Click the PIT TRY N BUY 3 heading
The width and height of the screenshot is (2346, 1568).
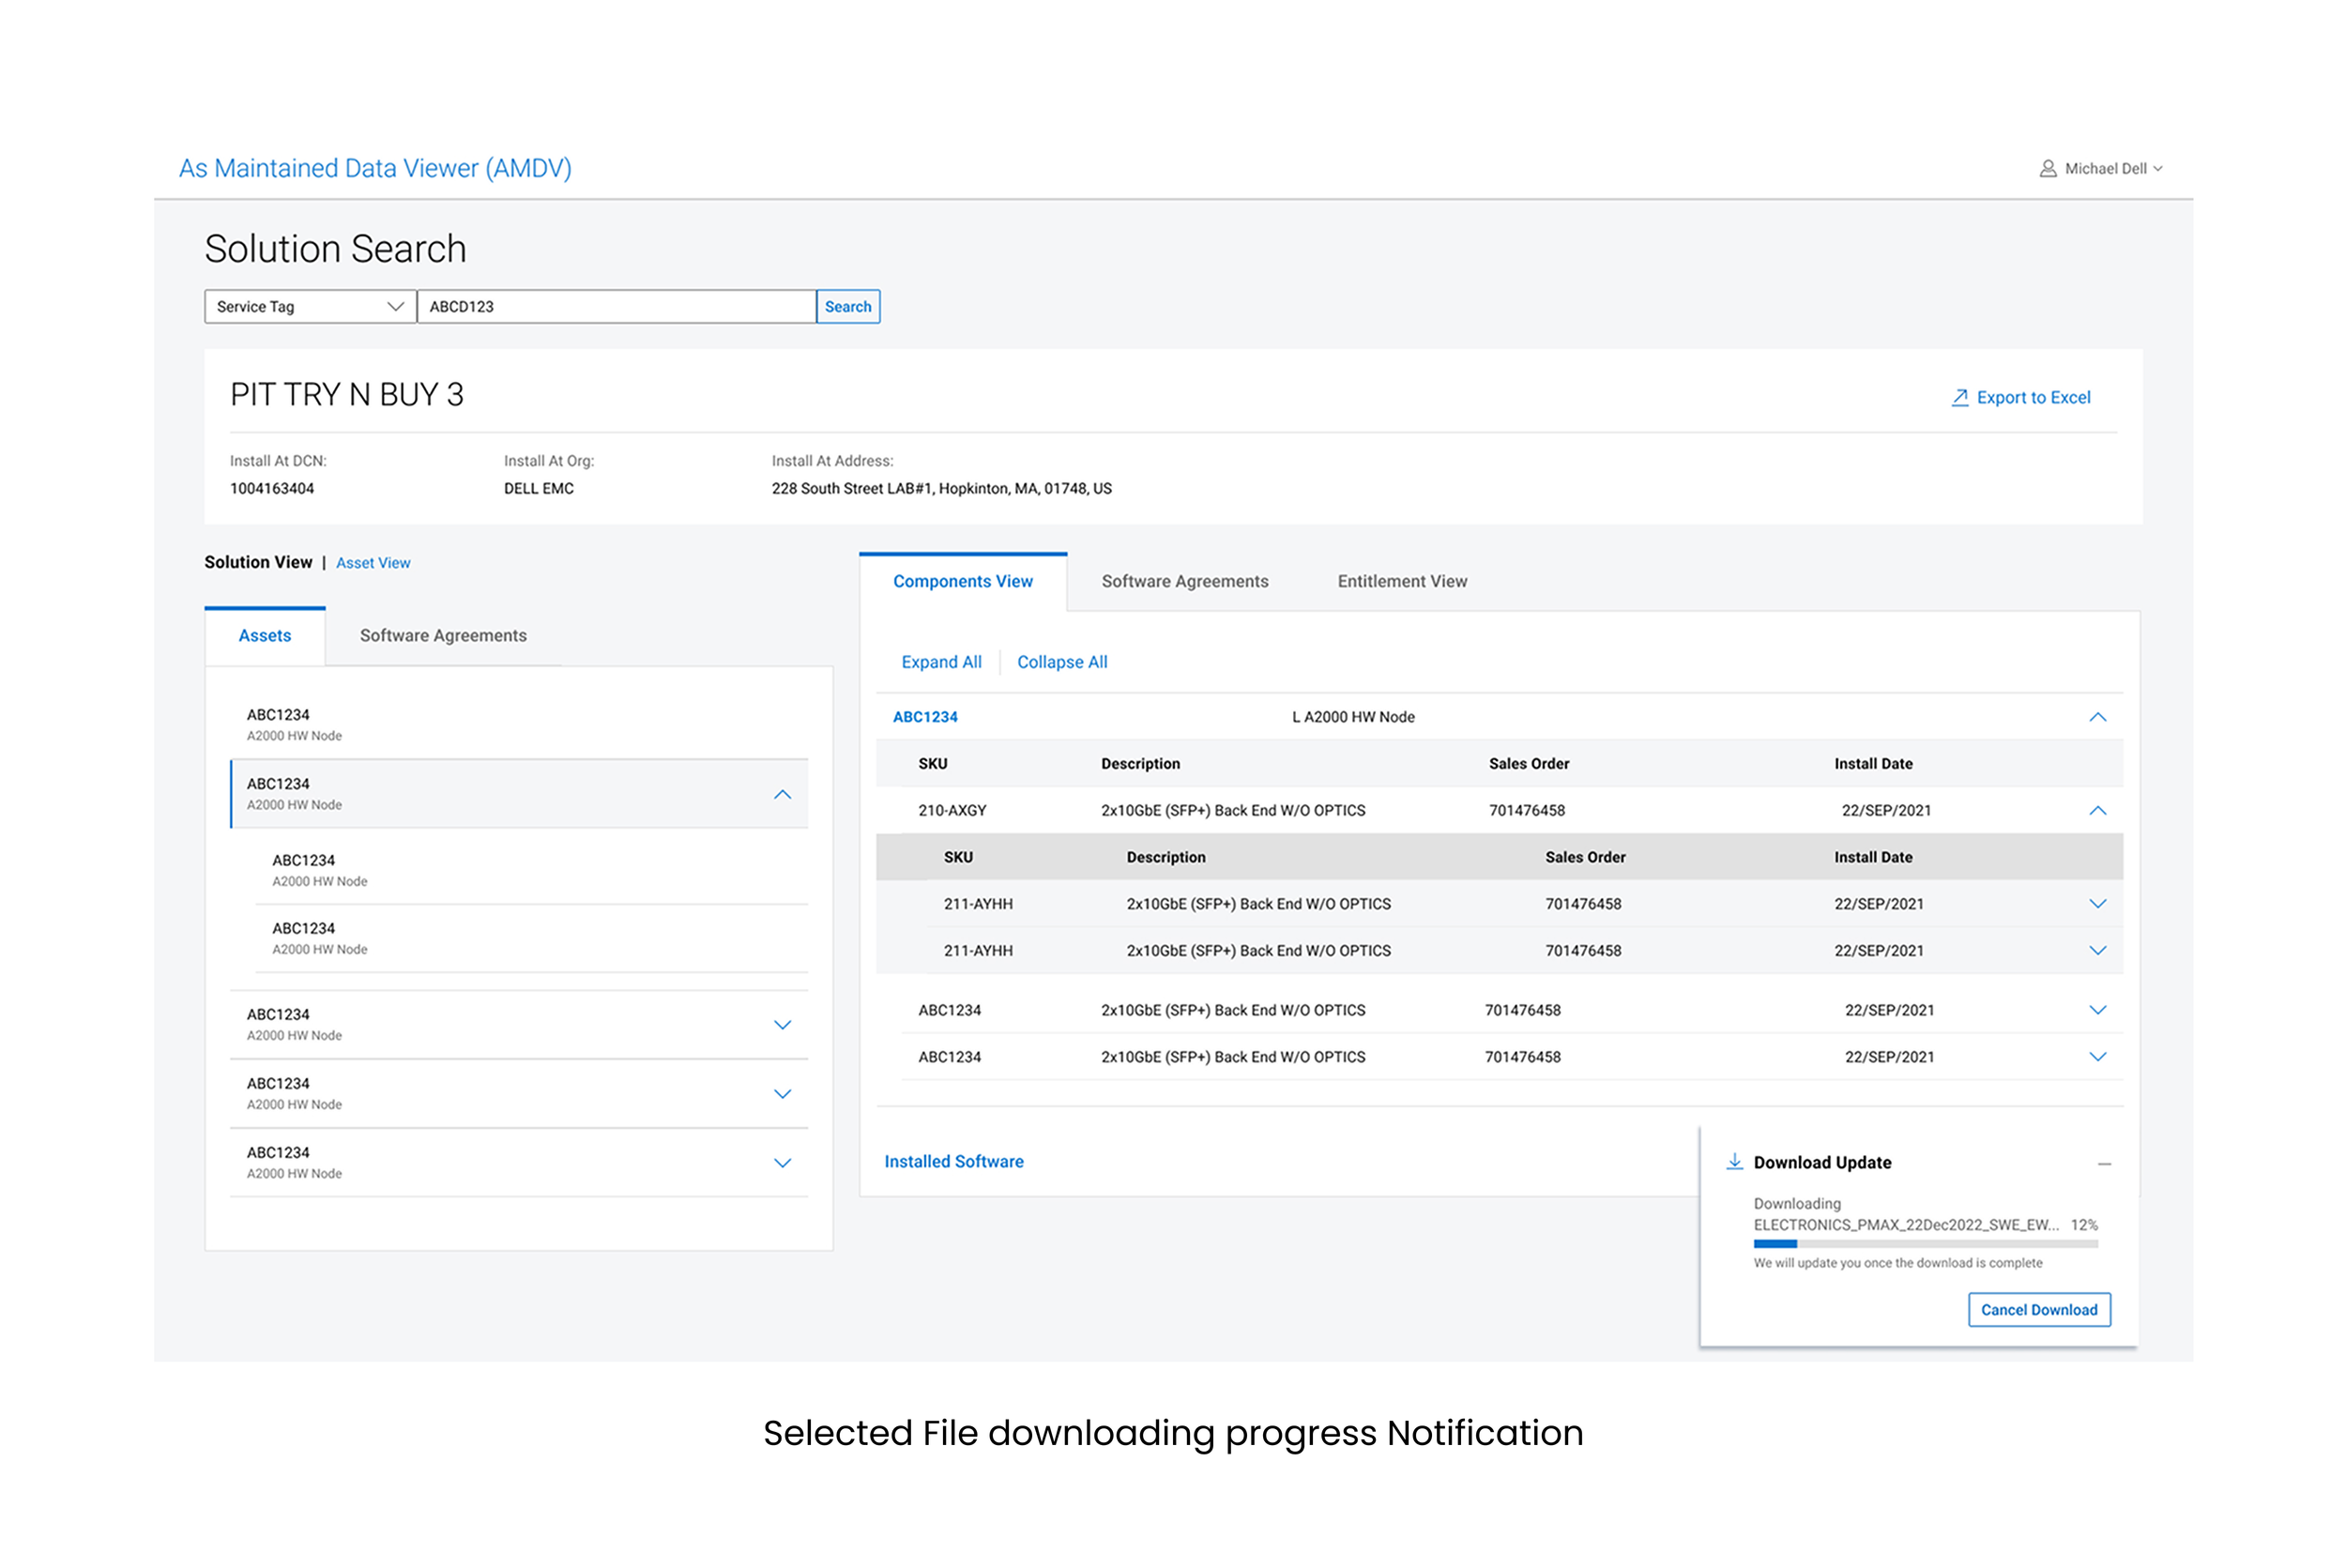click(347, 395)
